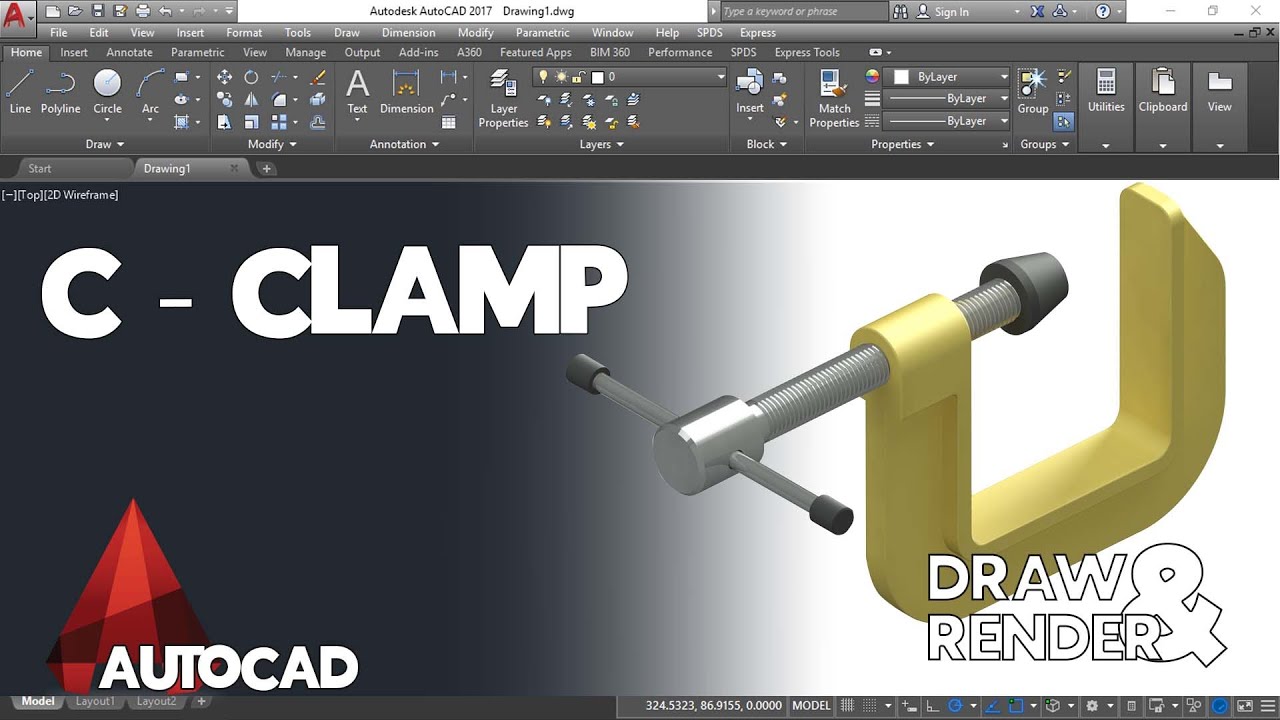Pick the Circle tool
Screen dimensions: 1280x720
[x=107, y=91]
